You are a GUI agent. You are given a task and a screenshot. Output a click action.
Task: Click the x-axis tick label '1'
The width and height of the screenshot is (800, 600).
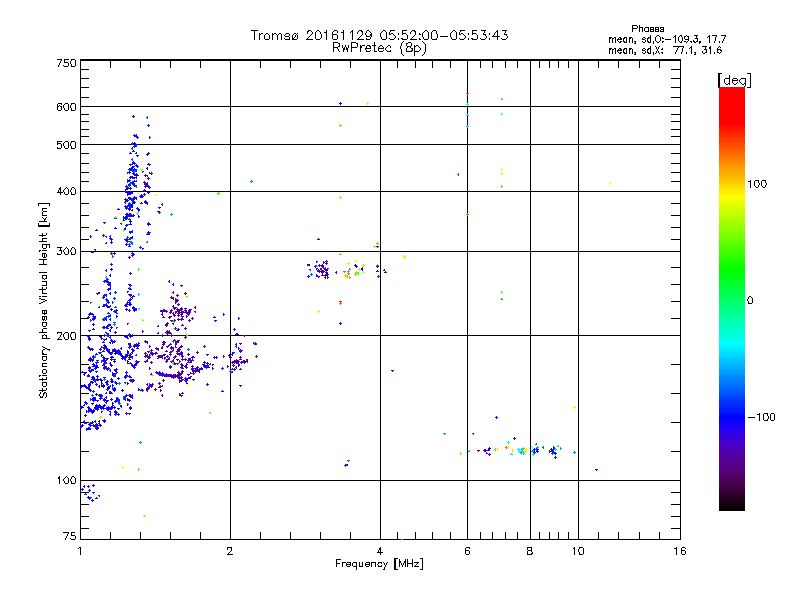(x=80, y=551)
